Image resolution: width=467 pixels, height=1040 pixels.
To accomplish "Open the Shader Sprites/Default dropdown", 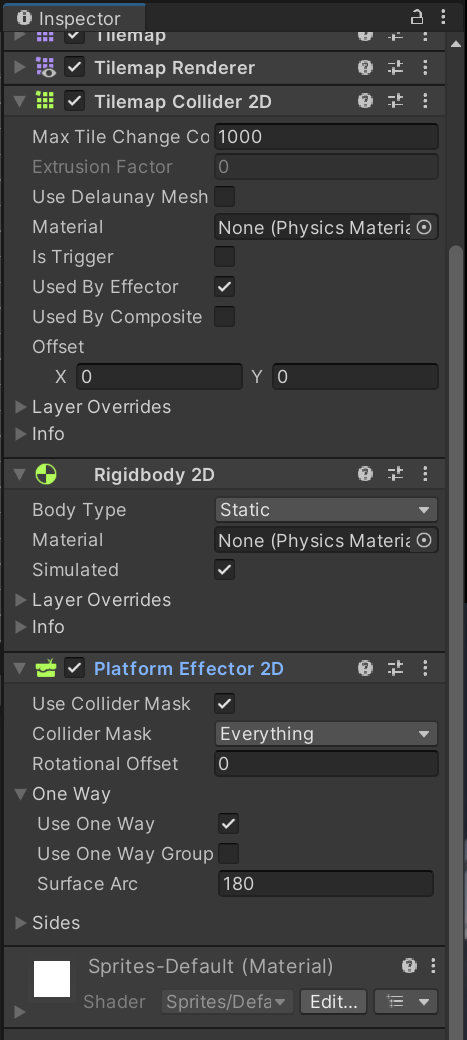I will [227, 1001].
